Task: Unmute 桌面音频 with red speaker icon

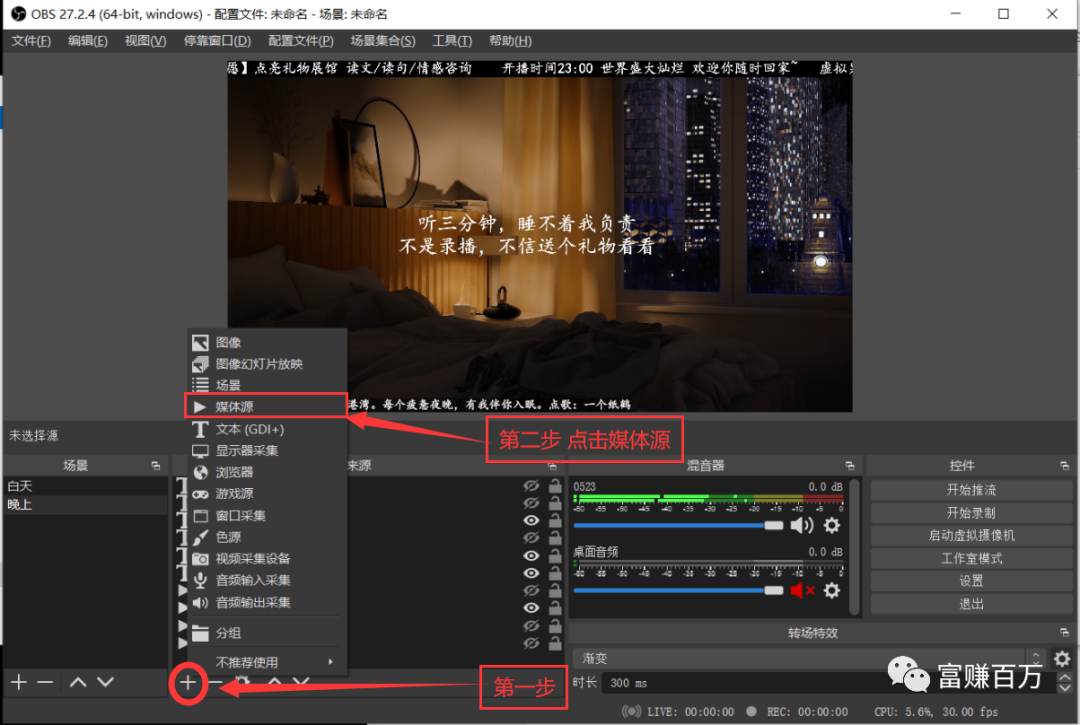Action: [x=802, y=591]
